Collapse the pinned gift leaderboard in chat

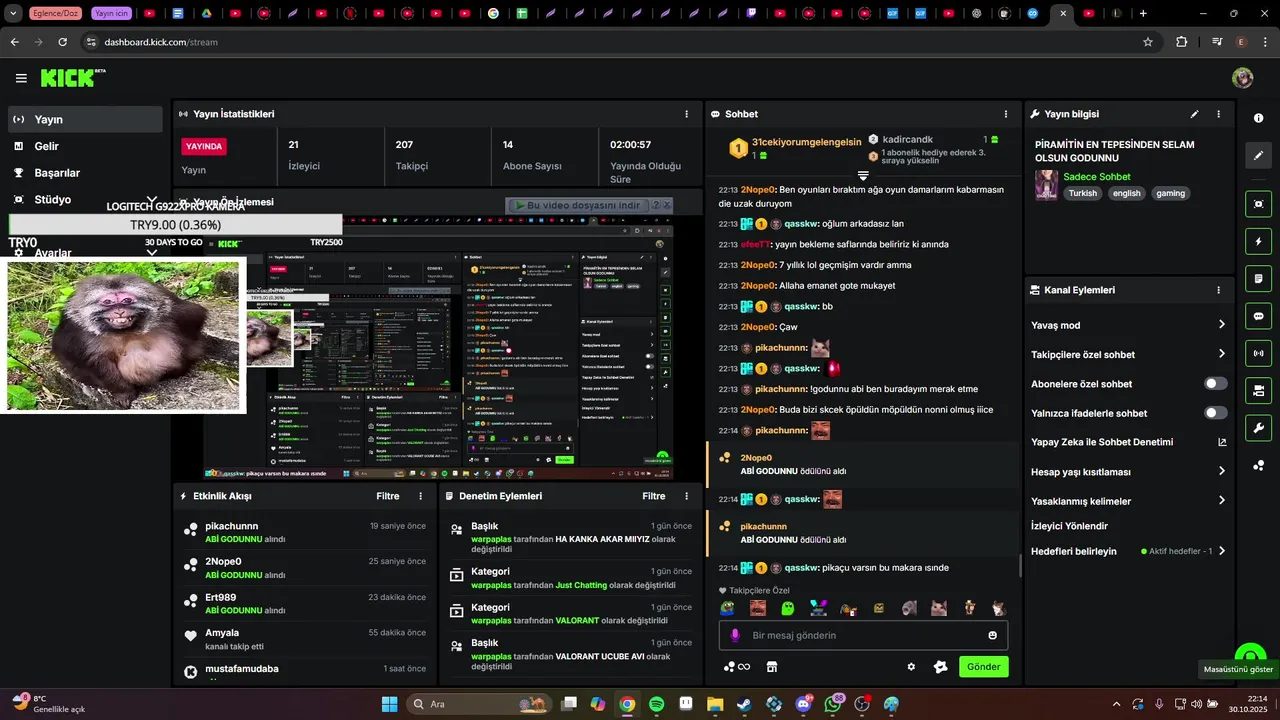[863, 175]
